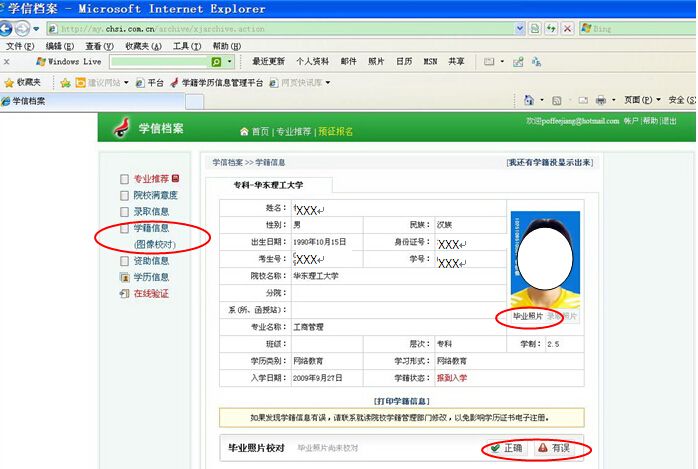
Task: Click the 正确 confirm button
Action: [504, 449]
